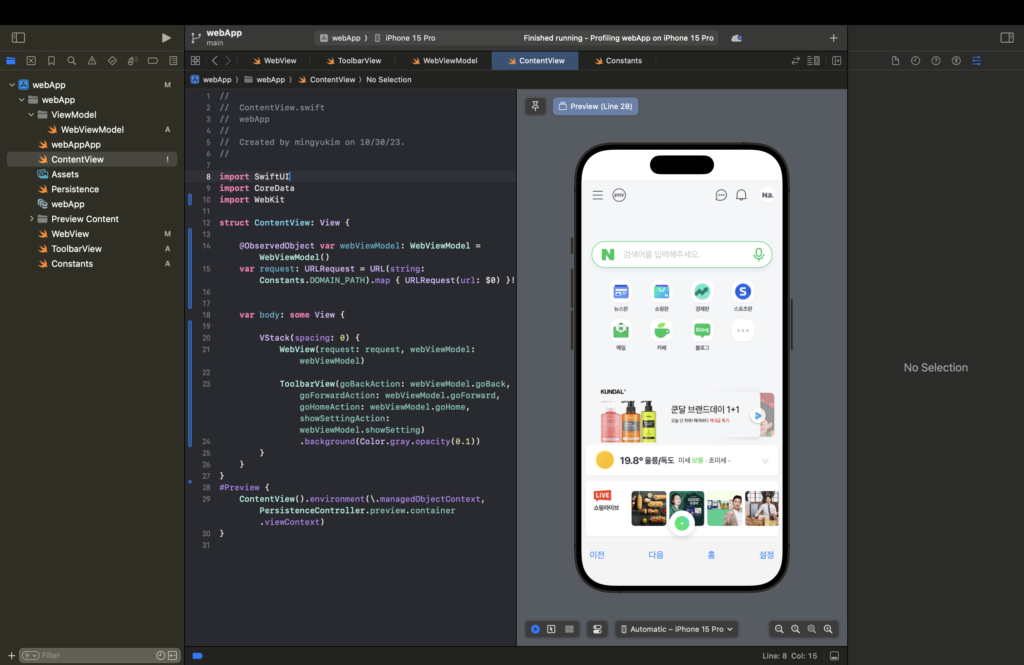1024x665 pixels.
Task: Toggle the navigator sidebar visibility
Action: tap(18, 38)
